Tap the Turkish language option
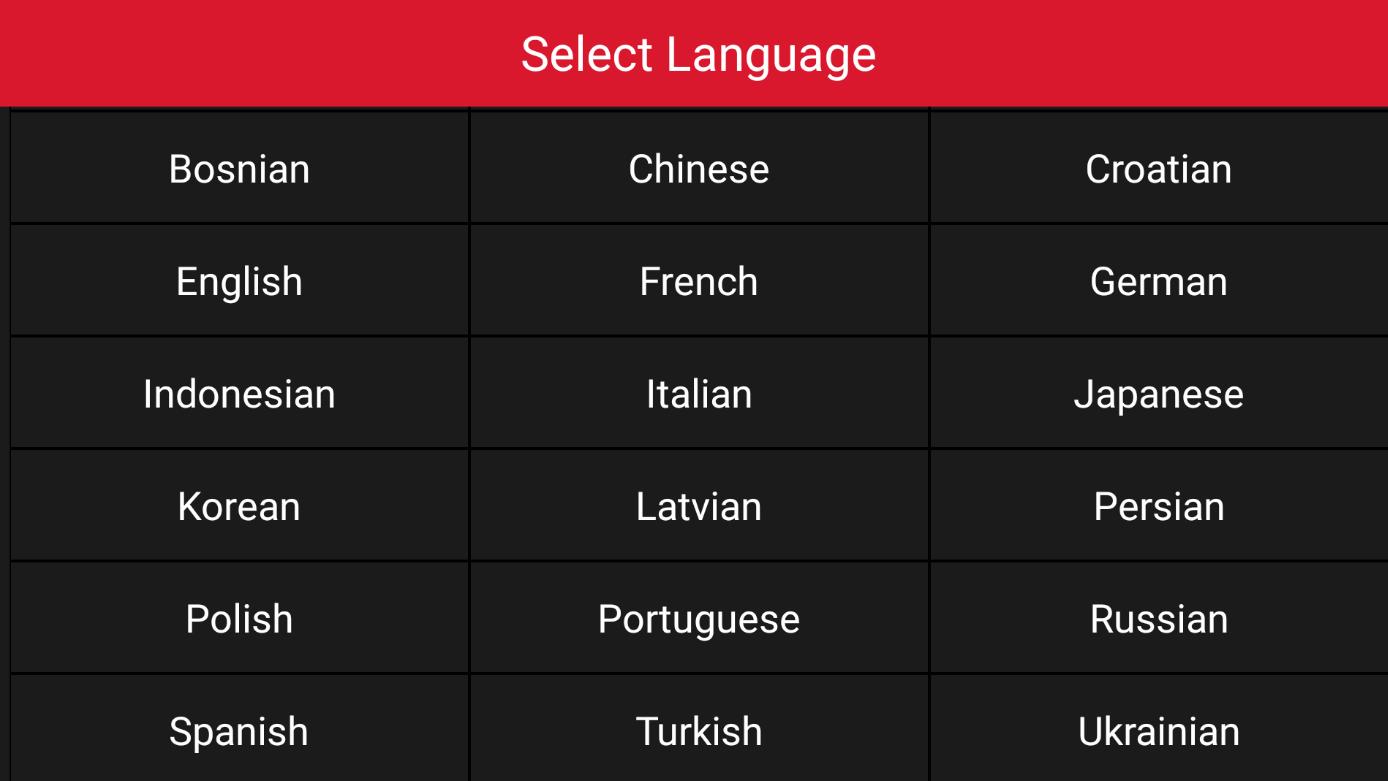This screenshot has width=1388, height=781. coord(699,731)
